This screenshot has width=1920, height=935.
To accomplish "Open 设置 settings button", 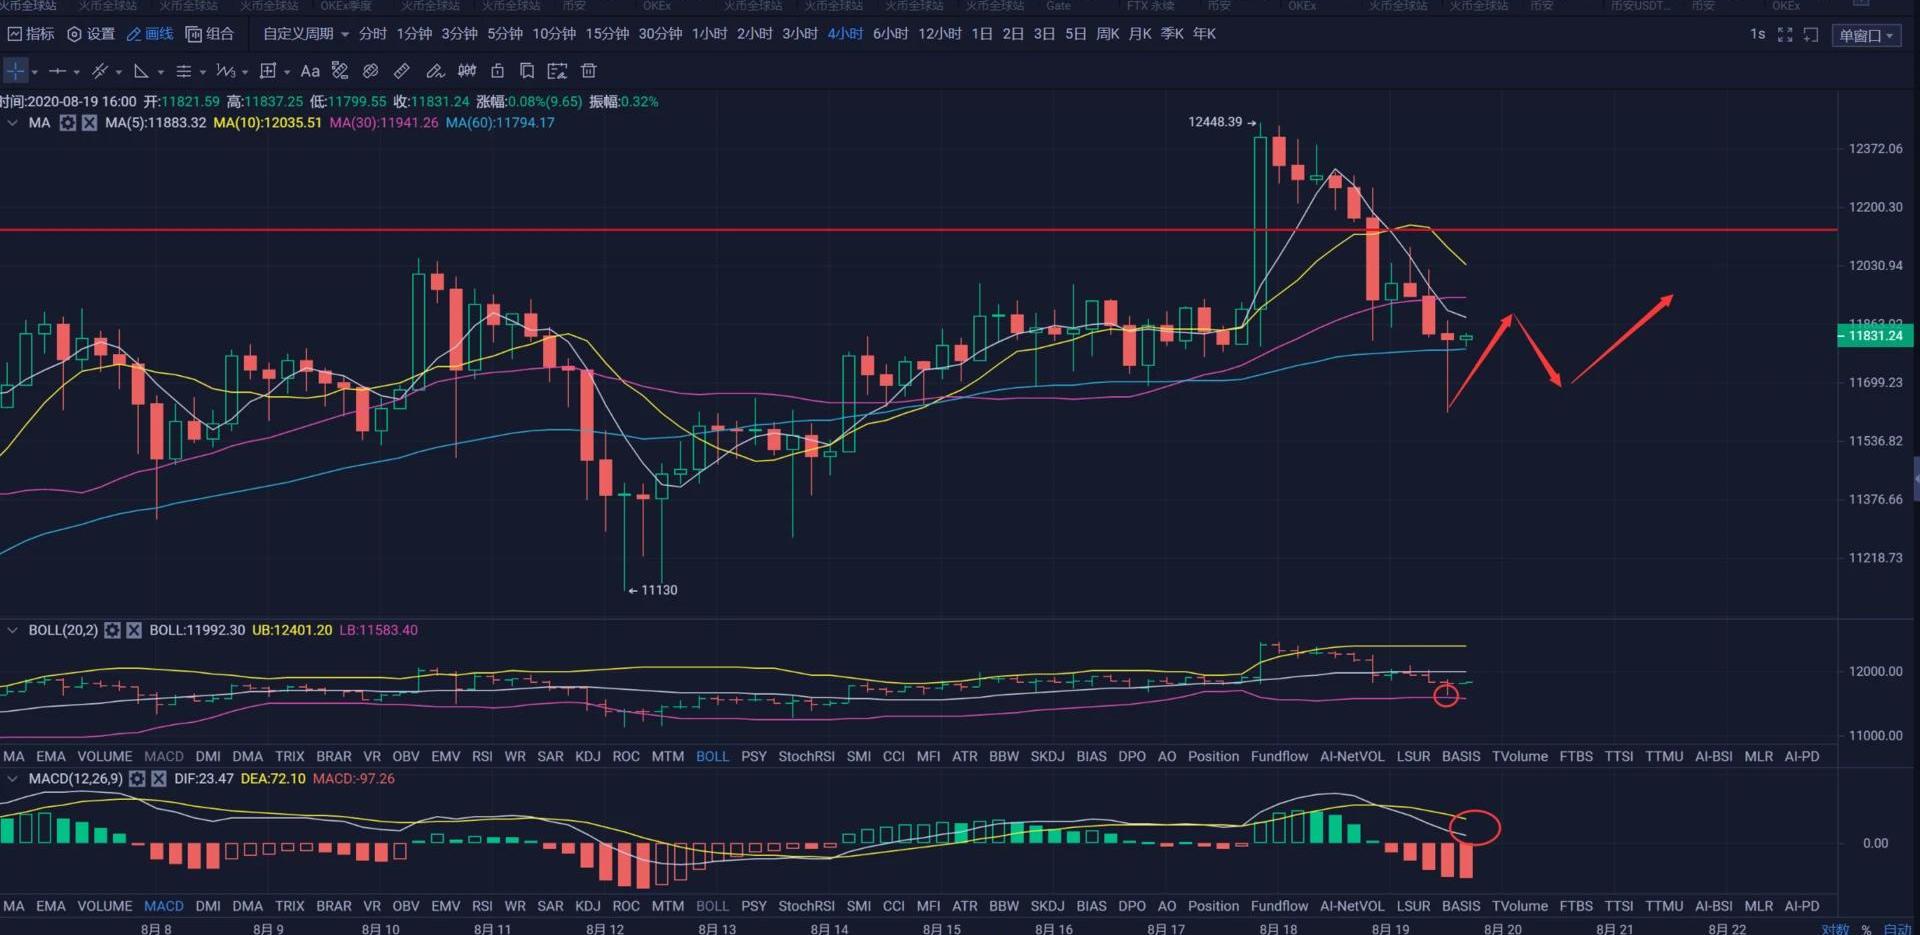I will [x=91, y=34].
